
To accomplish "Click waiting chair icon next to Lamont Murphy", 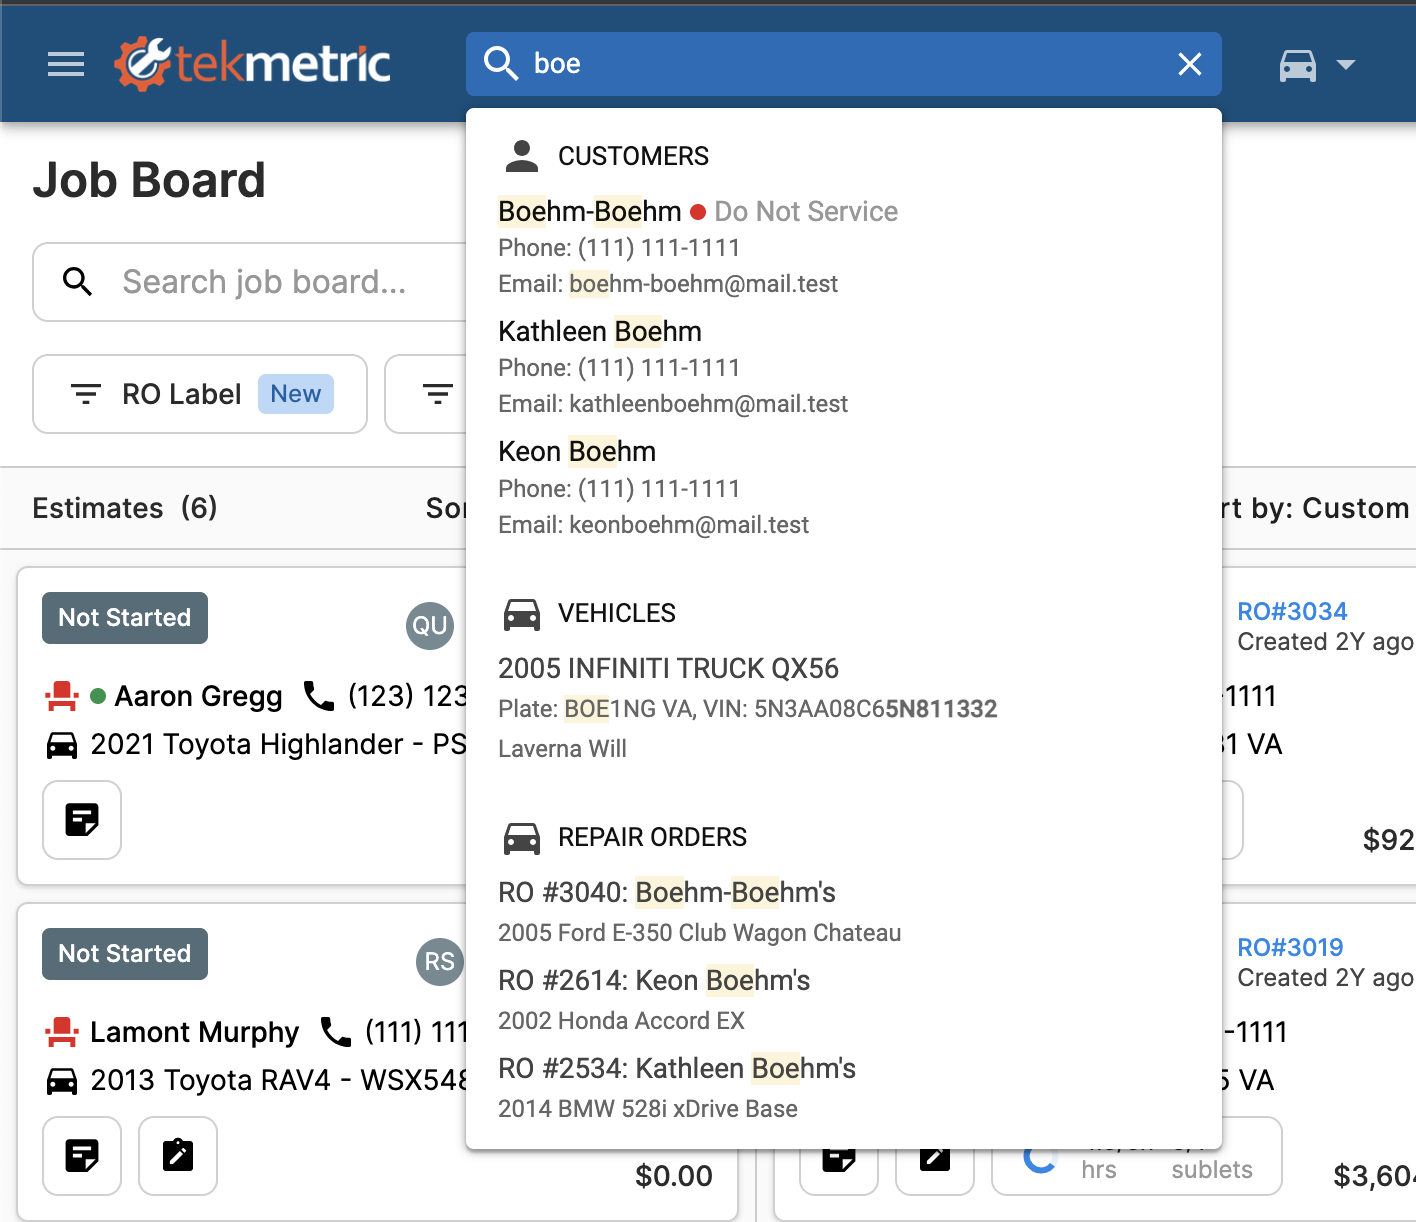I will (x=62, y=1032).
